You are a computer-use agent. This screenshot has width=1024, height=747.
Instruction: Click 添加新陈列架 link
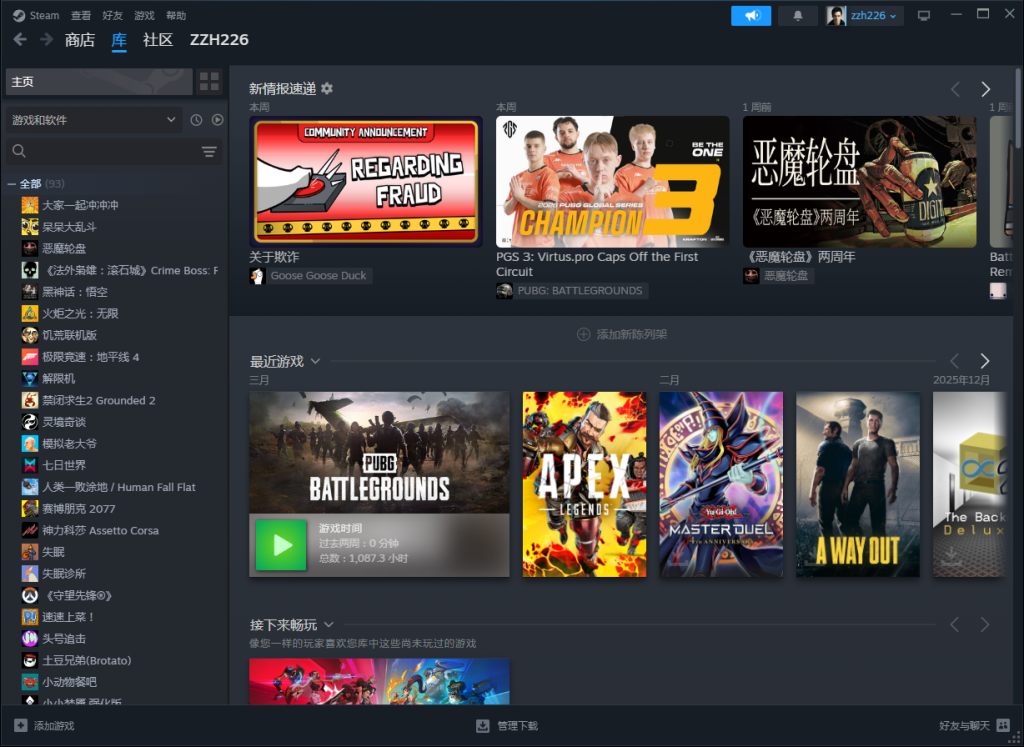tap(621, 334)
